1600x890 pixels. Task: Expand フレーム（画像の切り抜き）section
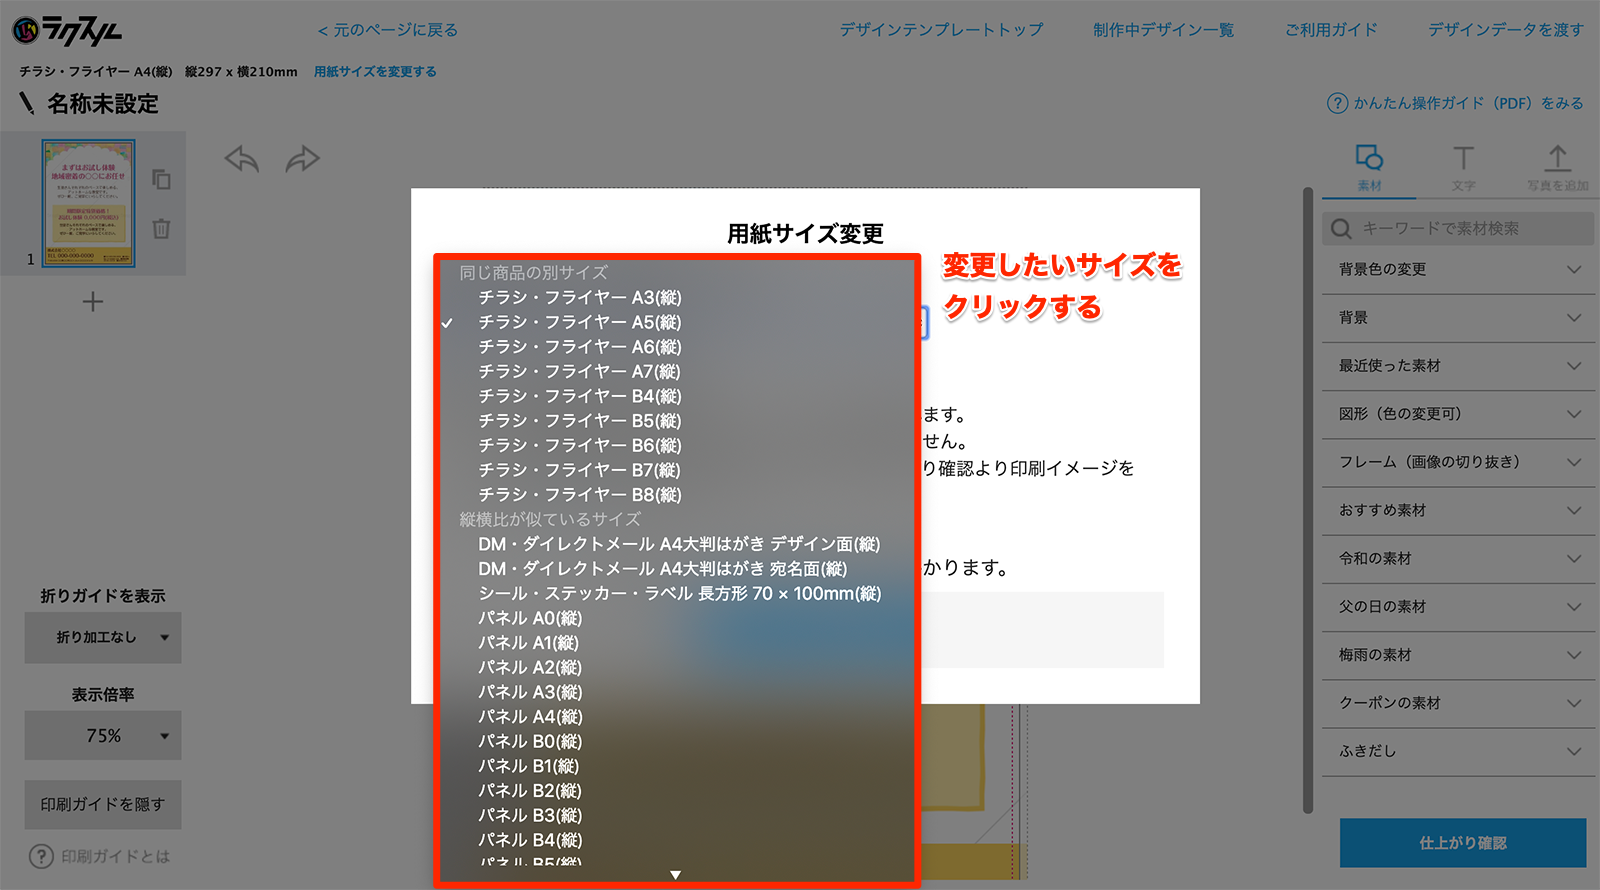(x=1458, y=462)
